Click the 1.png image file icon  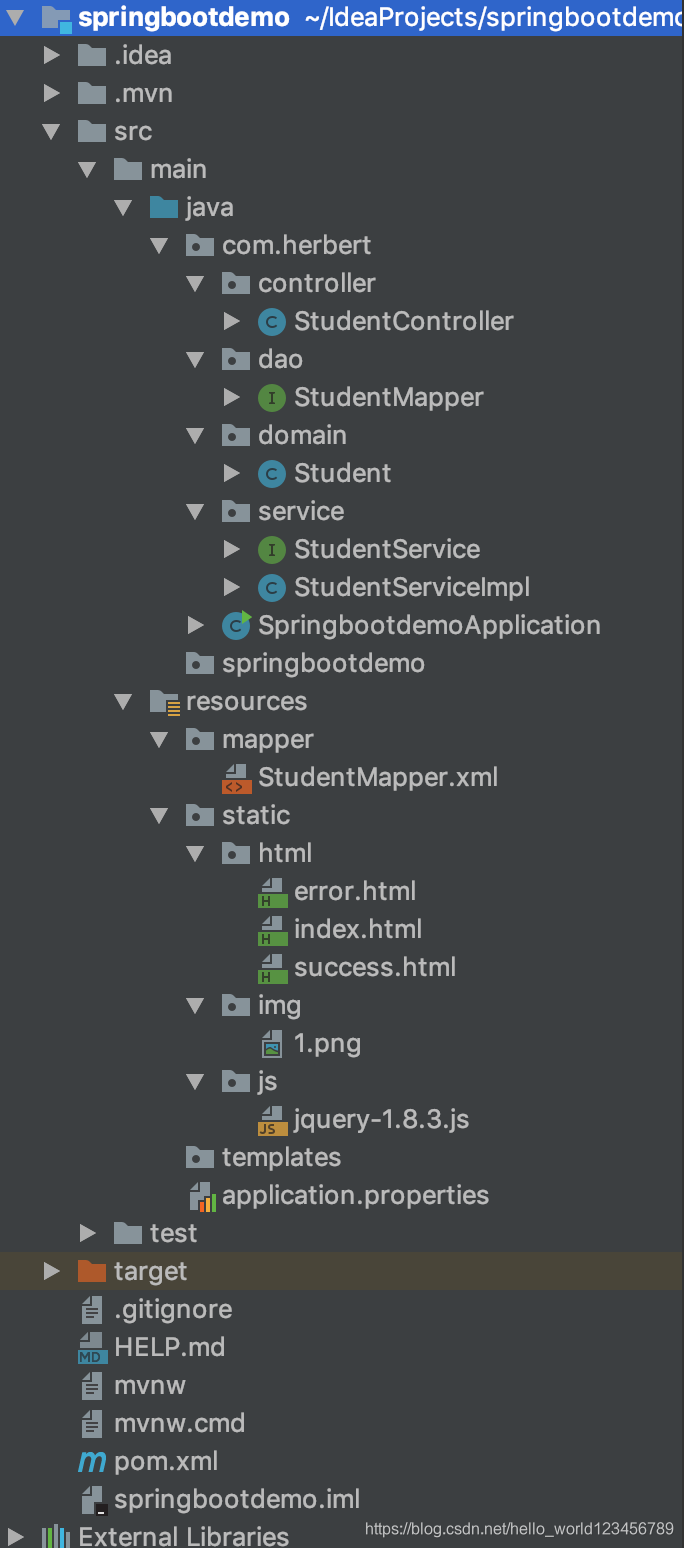pos(271,1044)
